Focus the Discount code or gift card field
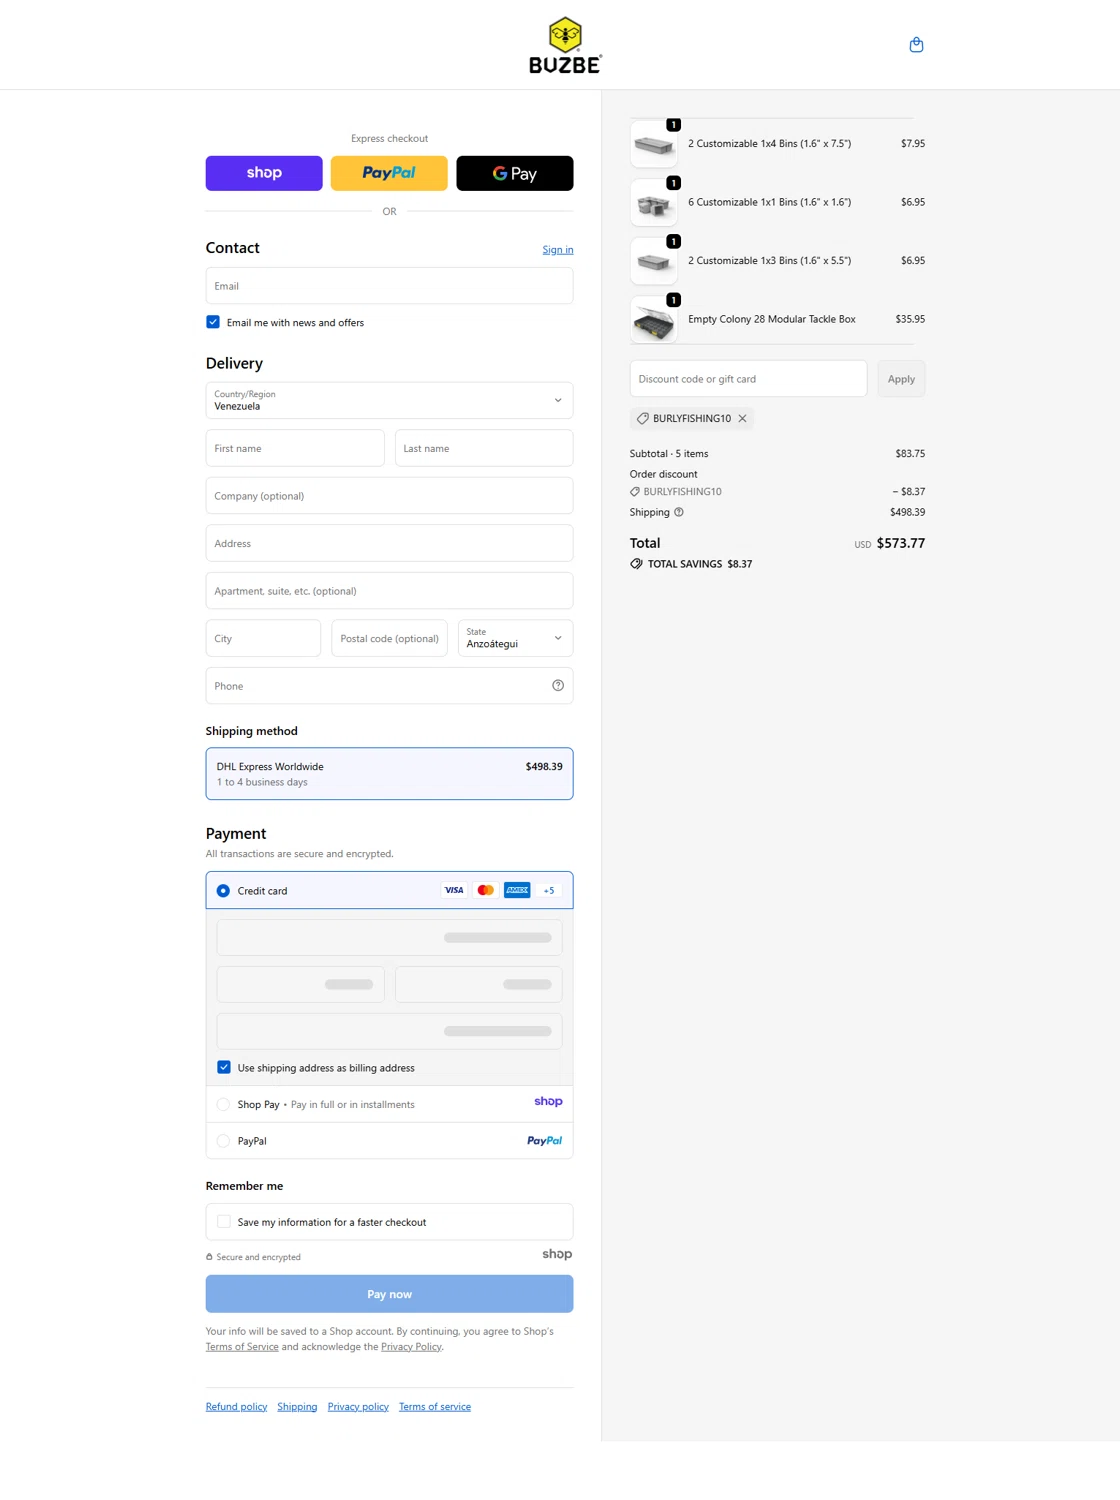The image size is (1120, 1500). [748, 379]
